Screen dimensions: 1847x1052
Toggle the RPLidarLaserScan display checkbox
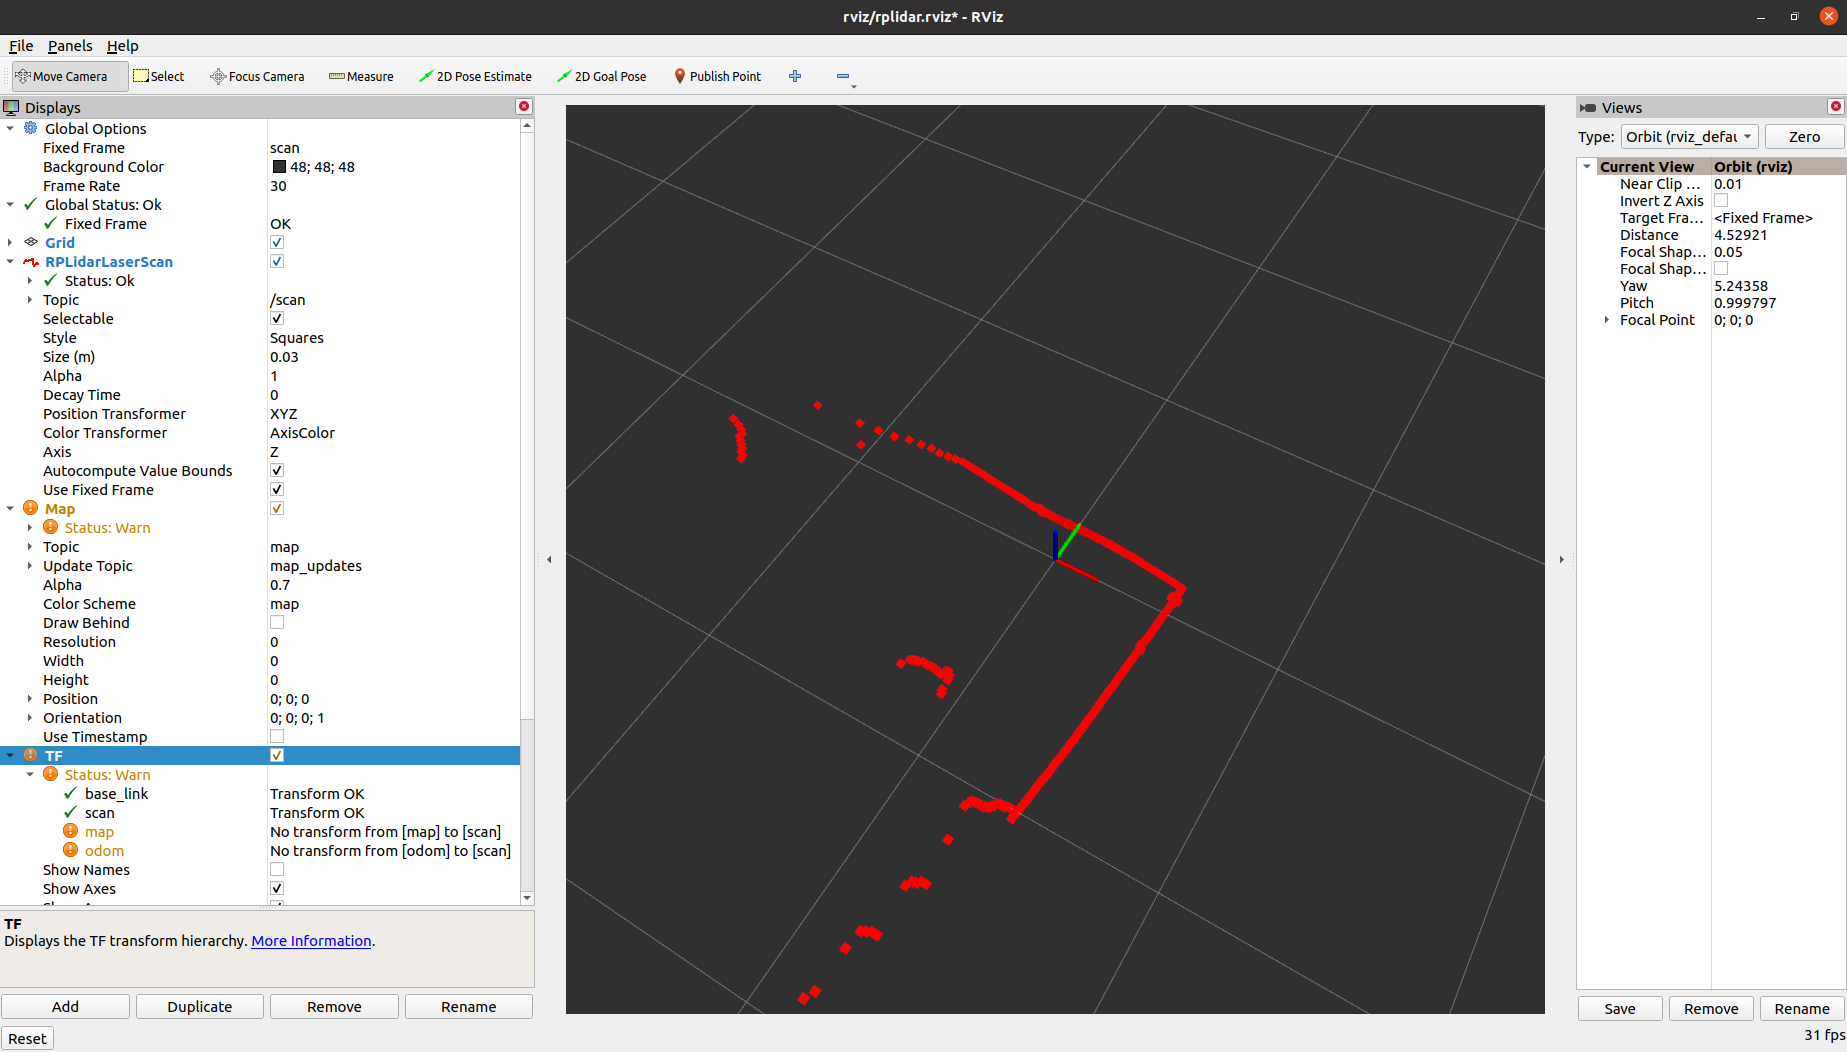[x=277, y=261]
